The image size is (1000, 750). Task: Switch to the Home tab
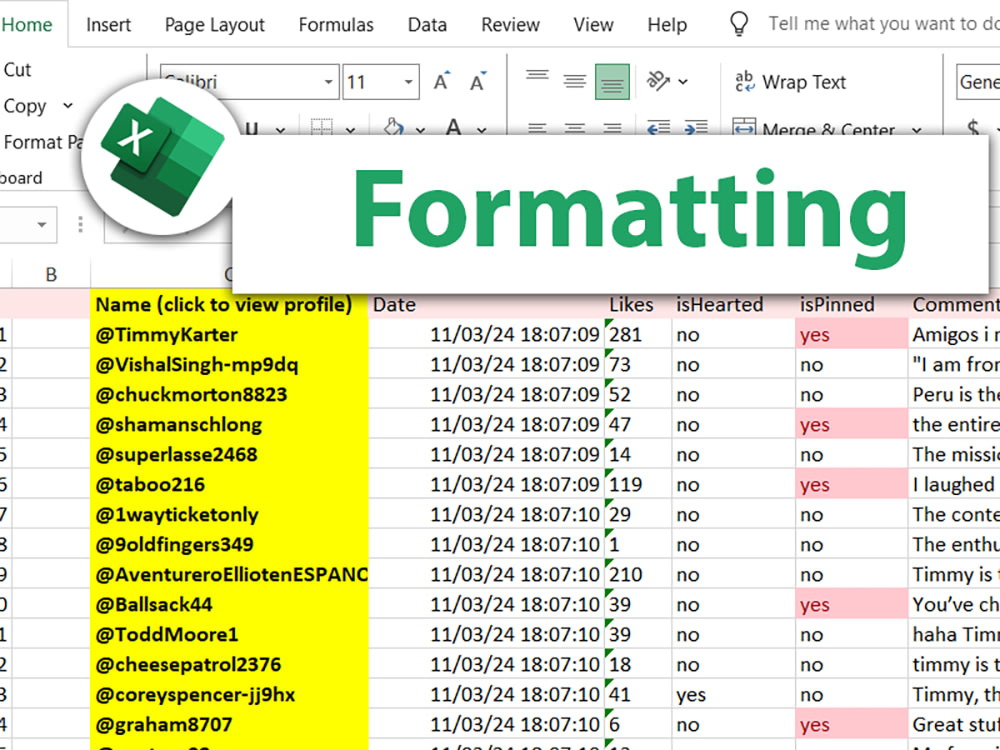pos(27,24)
